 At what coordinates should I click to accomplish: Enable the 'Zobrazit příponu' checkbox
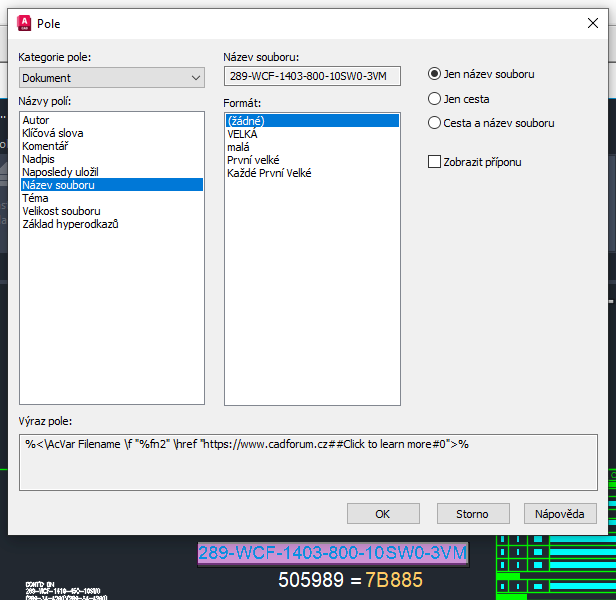click(x=435, y=162)
